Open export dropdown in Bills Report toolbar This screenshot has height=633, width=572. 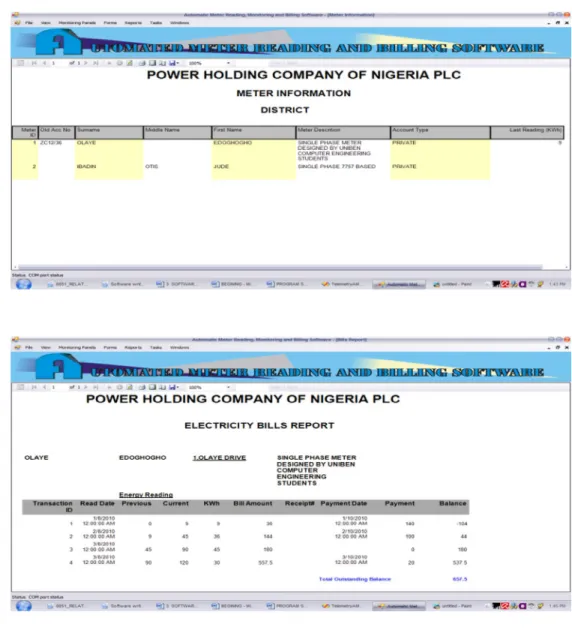[x=174, y=388]
